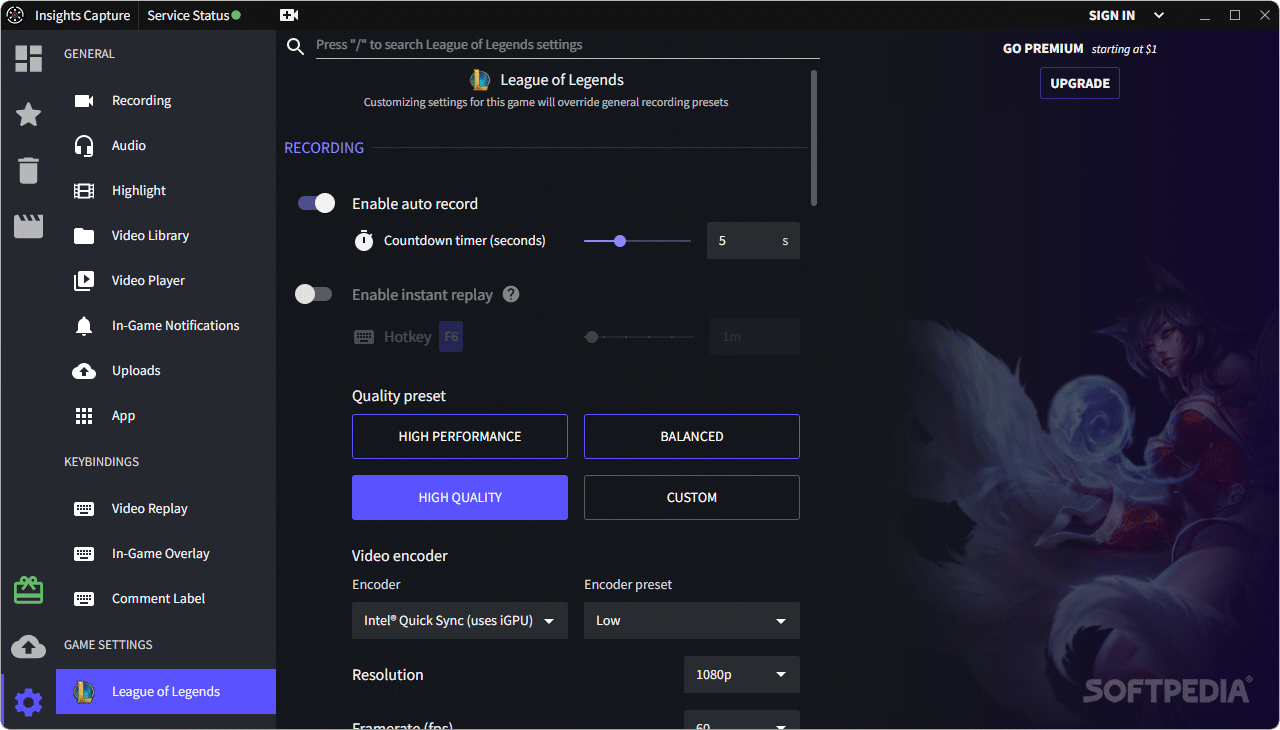The height and width of the screenshot is (730, 1280).
Task: Open In-Game Notifications settings
Action: [x=166, y=326]
